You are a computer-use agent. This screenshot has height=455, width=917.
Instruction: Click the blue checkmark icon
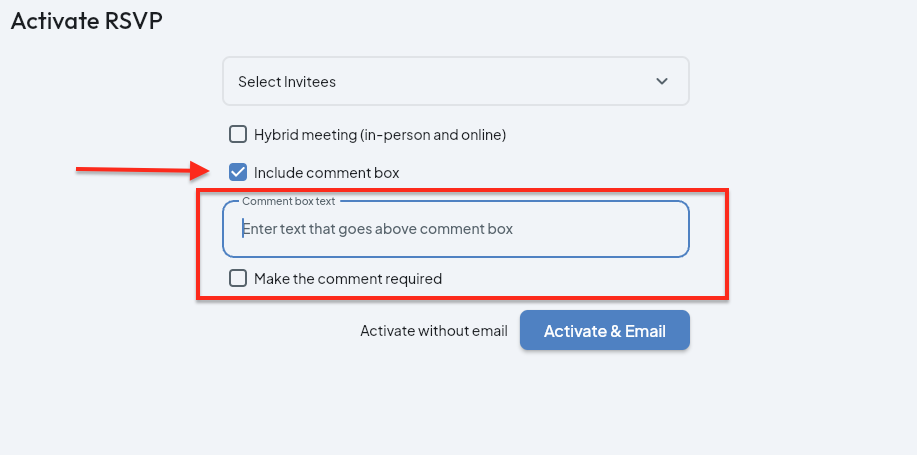click(x=238, y=172)
